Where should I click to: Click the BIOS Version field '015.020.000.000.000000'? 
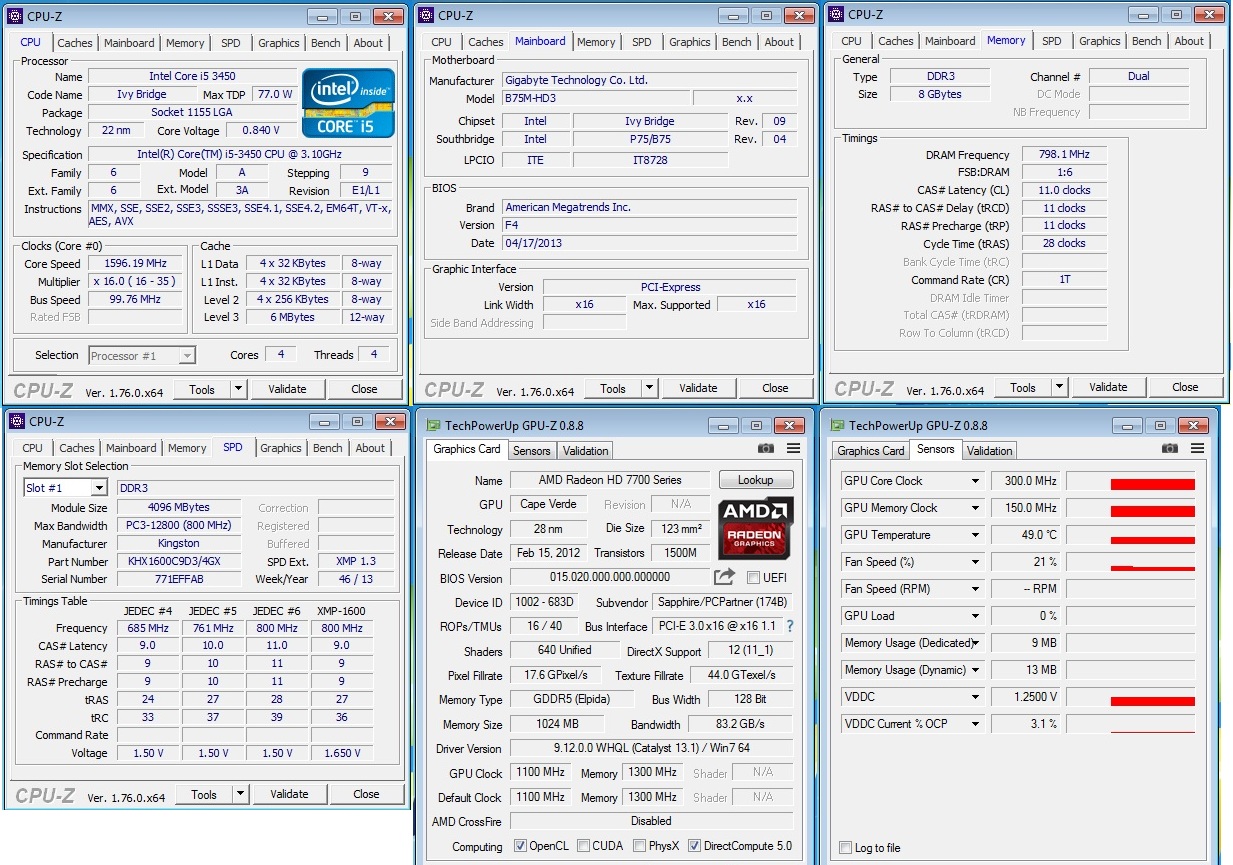(610, 577)
